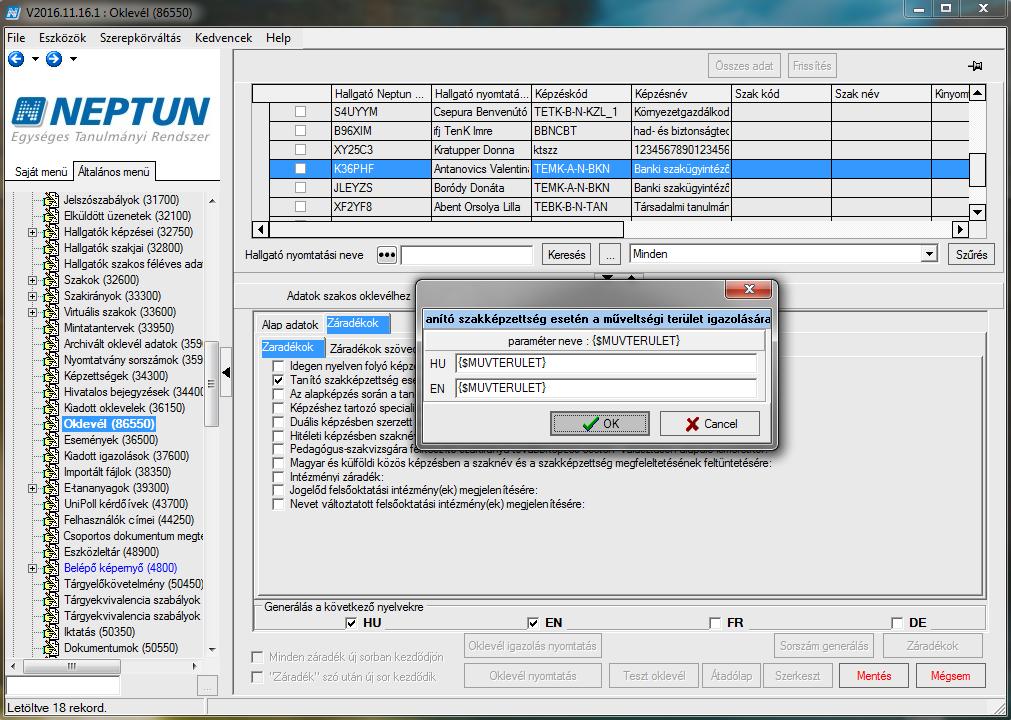This screenshot has height=720, width=1011.
Task: Click the forward navigation arrow icon
Action: [x=54, y=59]
